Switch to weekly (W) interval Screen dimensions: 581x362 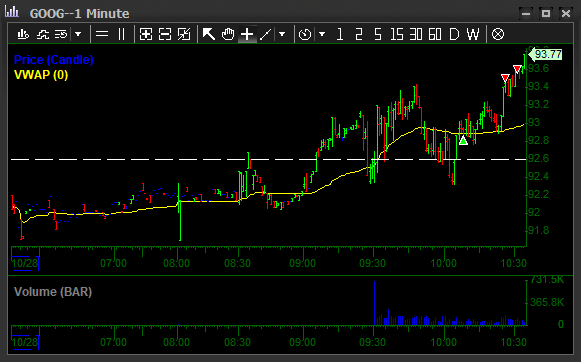[x=473, y=34]
